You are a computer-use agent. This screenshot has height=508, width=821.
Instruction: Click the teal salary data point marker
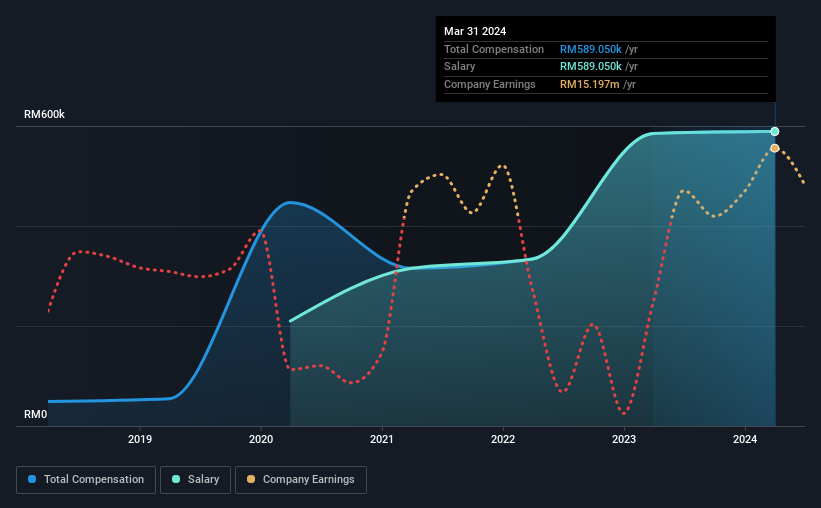point(775,131)
